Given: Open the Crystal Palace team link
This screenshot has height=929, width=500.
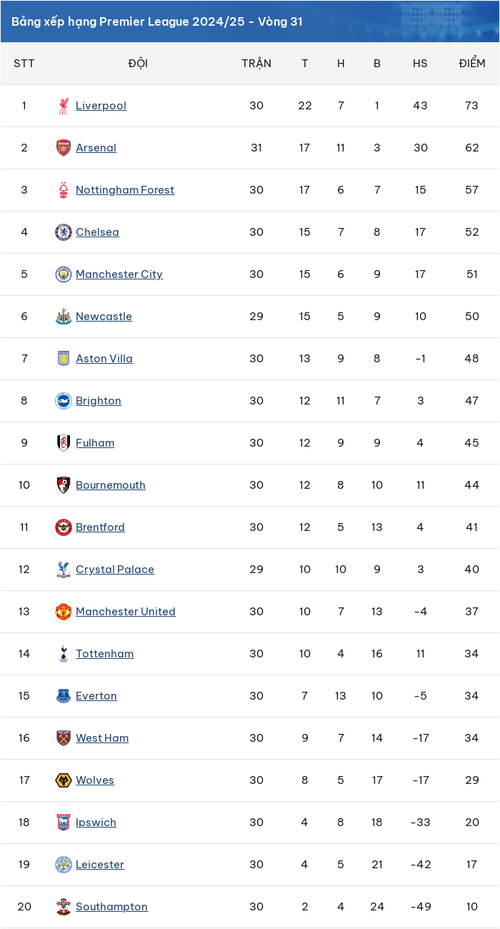Looking at the screenshot, I should coord(115,569).
